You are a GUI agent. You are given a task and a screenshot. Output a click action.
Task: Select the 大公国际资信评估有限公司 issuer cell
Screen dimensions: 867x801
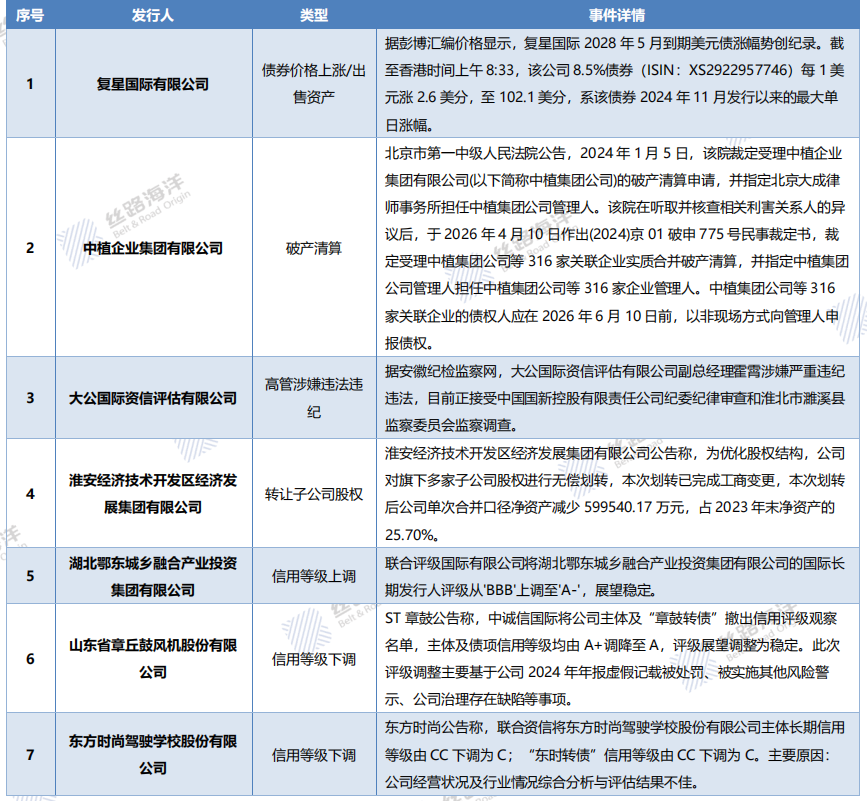pyautogui.click(x=152, y=397)
